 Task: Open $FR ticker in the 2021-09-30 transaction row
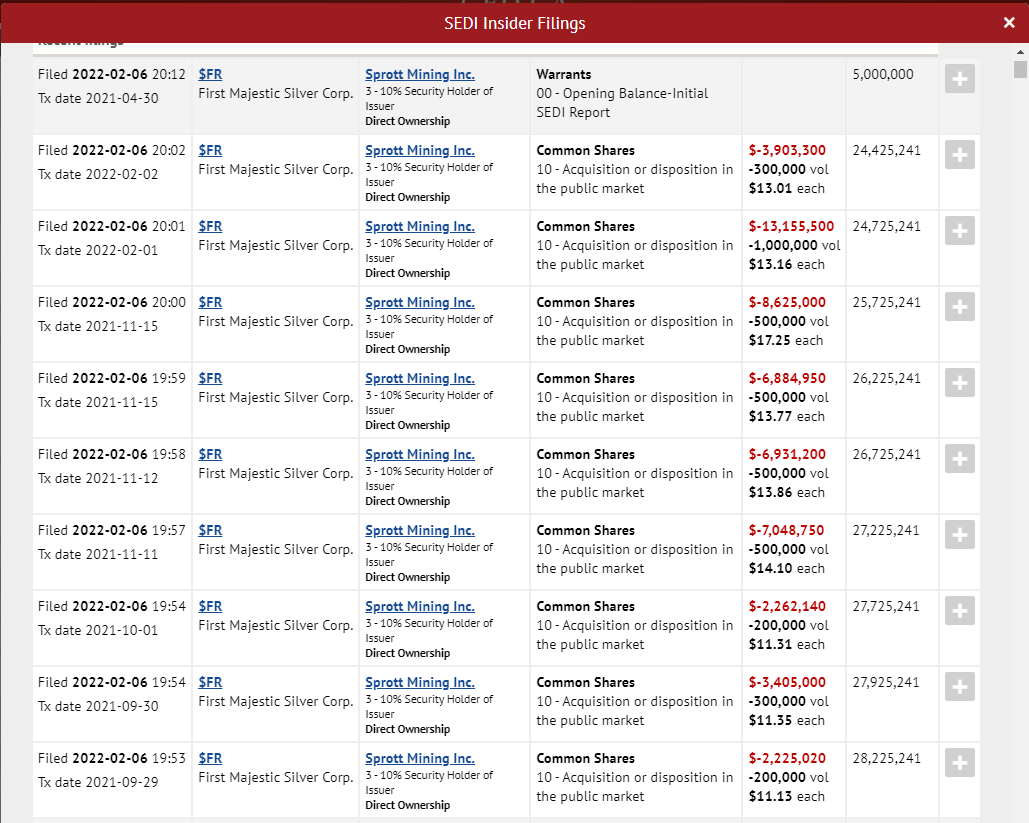(x=210, y=683)
